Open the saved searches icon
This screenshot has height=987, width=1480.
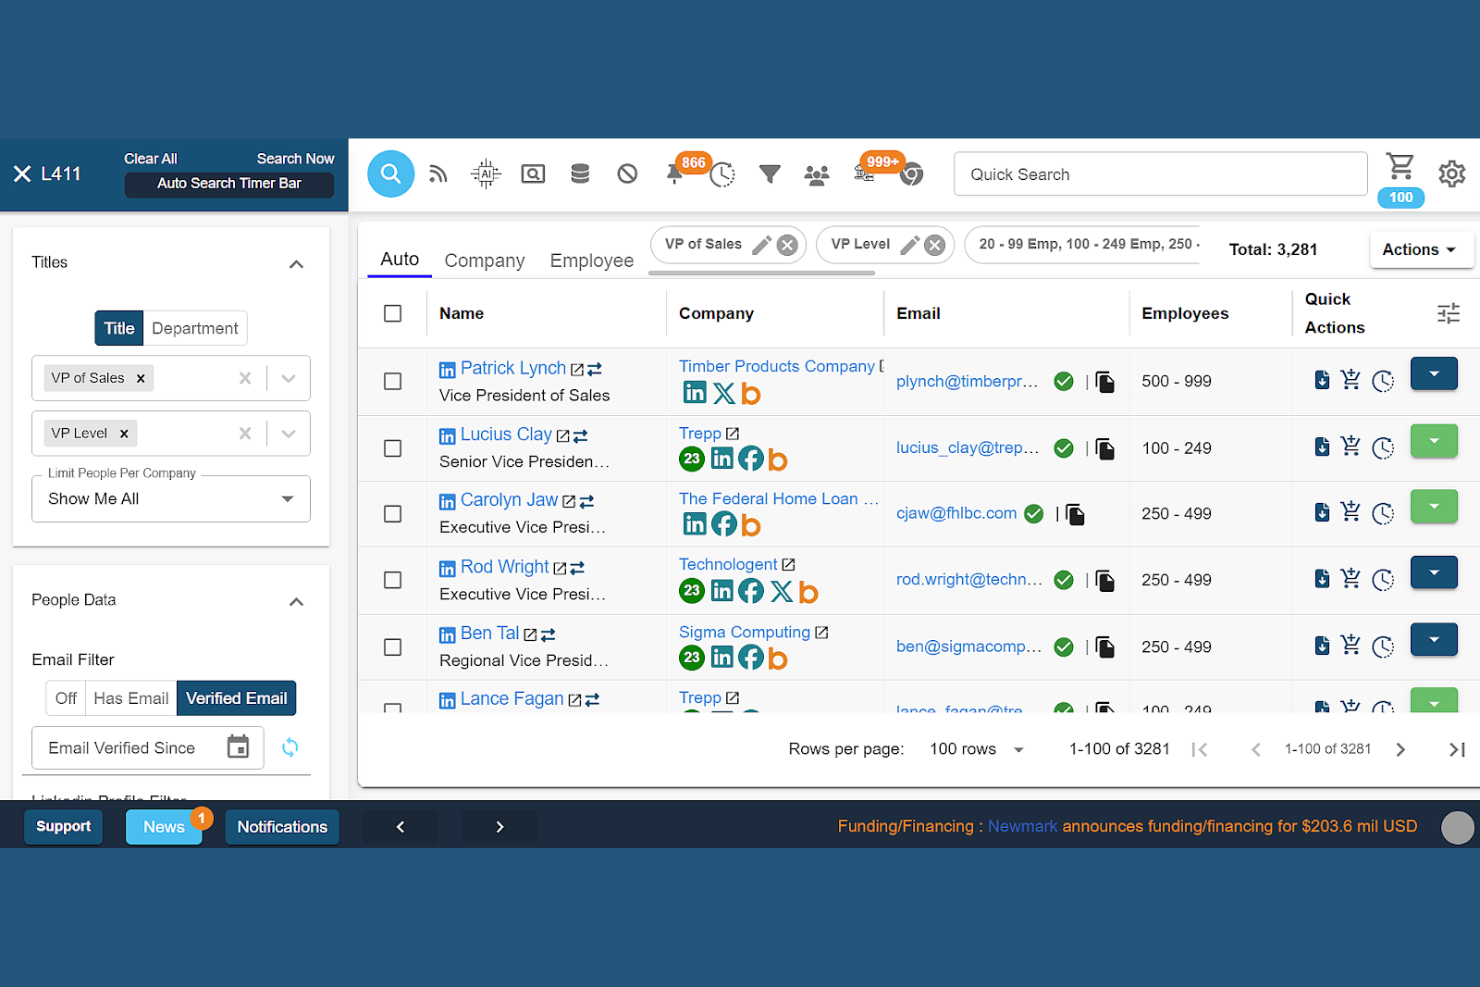click(x=533, y=173)
